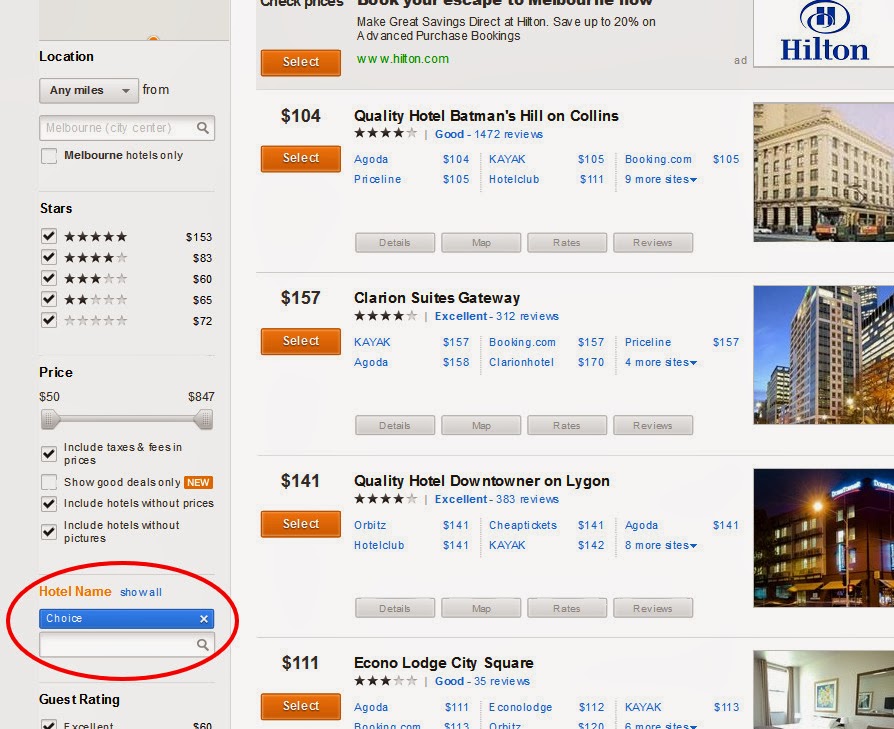
Task: Click the maximum price slider handle
Action: coord(204,420)
